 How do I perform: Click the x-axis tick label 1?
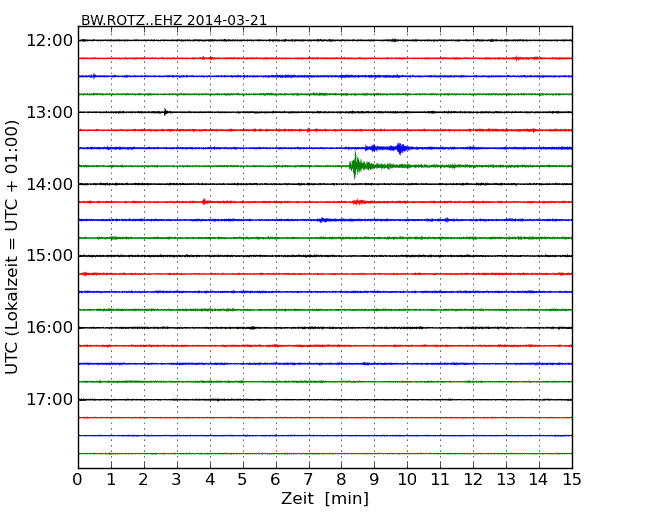click(111, 480)
